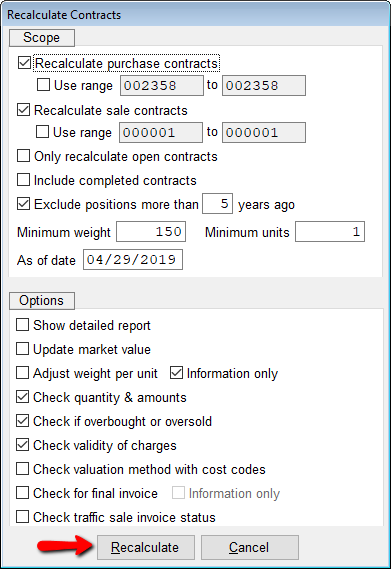391x569 pixels.
Task: Enable Update market value option
Action: (x=23, y=349)
